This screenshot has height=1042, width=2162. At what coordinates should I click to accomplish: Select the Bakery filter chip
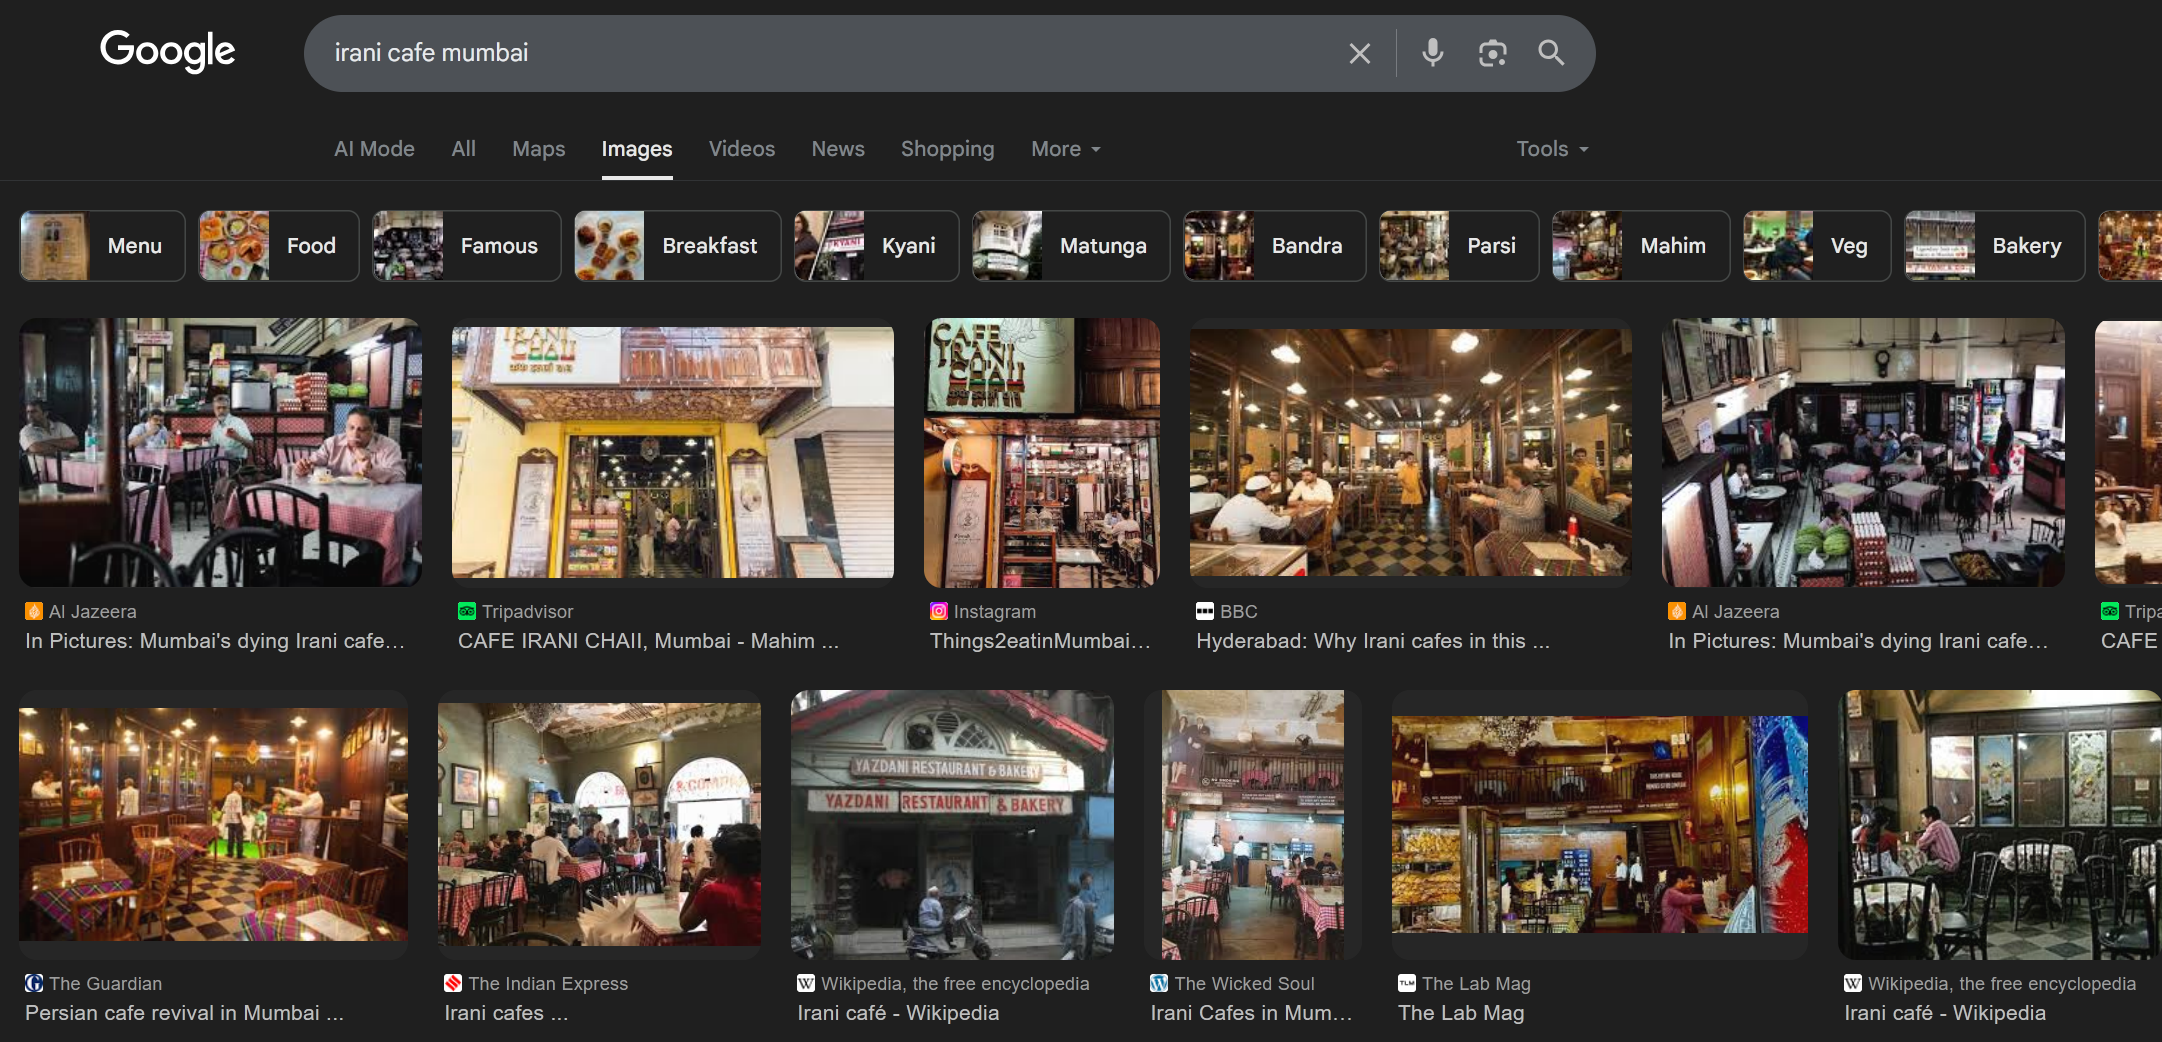(x=1995, y=246)
